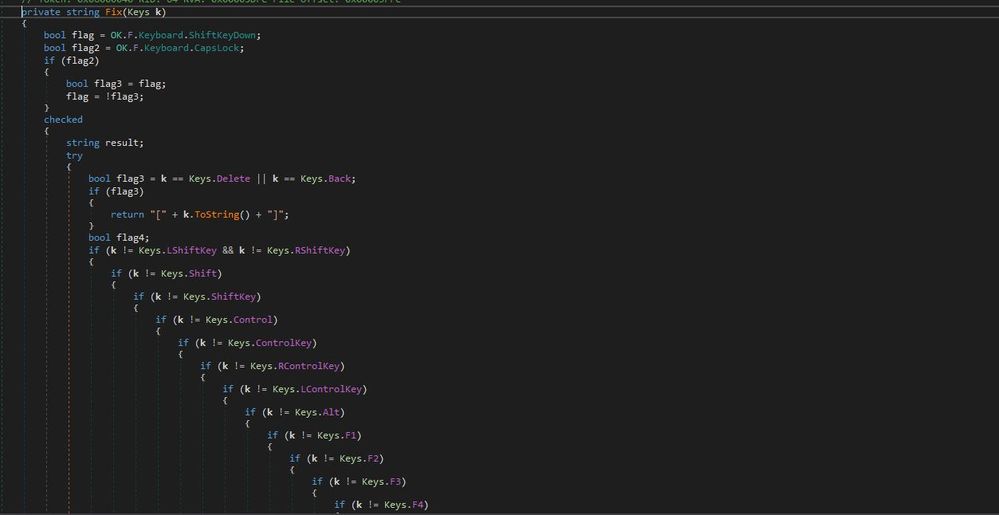Select LShiftKey in the shift key condition
The height and width of the screenshot is (515, 999).
(191, 250)
